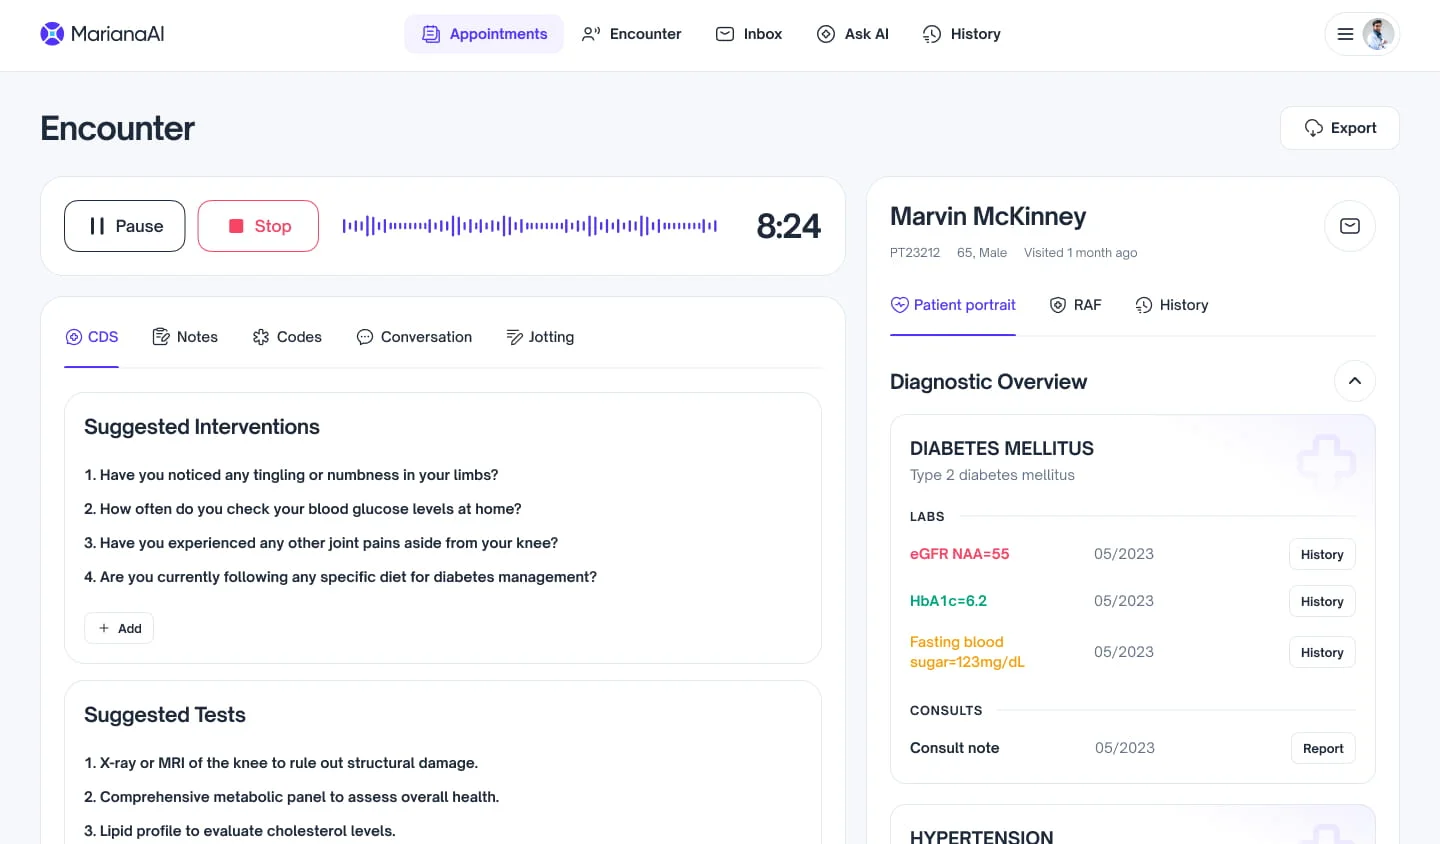Viewport: 1440px width, 844px height.
Task: Open the patient History tab
Action: [x=1172, y=305]
